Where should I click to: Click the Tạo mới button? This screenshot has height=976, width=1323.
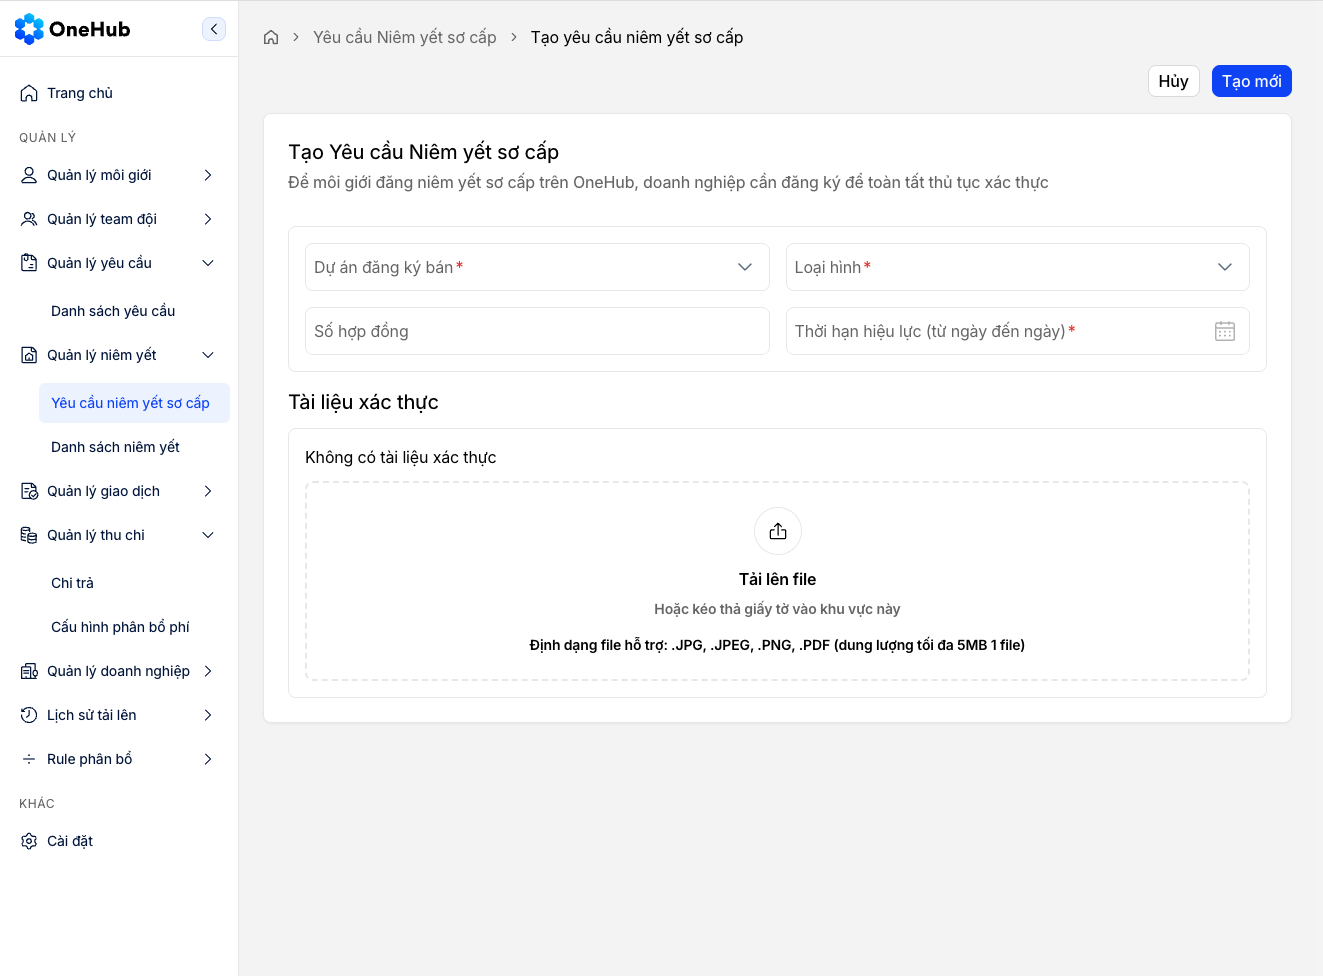1252,81
